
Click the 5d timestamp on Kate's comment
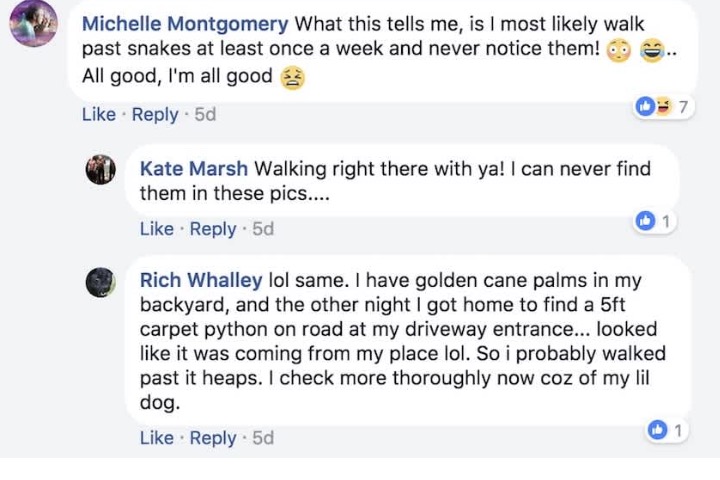(x=263, y=229)
